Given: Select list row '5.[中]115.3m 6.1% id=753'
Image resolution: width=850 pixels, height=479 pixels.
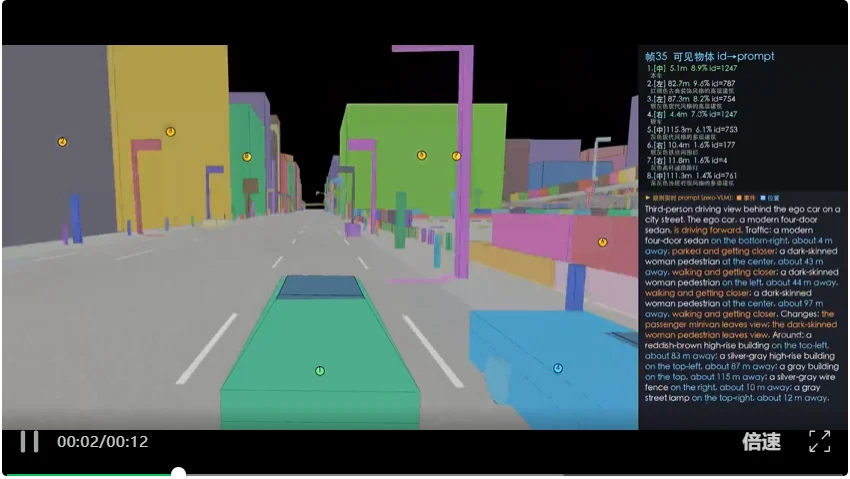Looking at the screenshot, I should pos(692,130).
